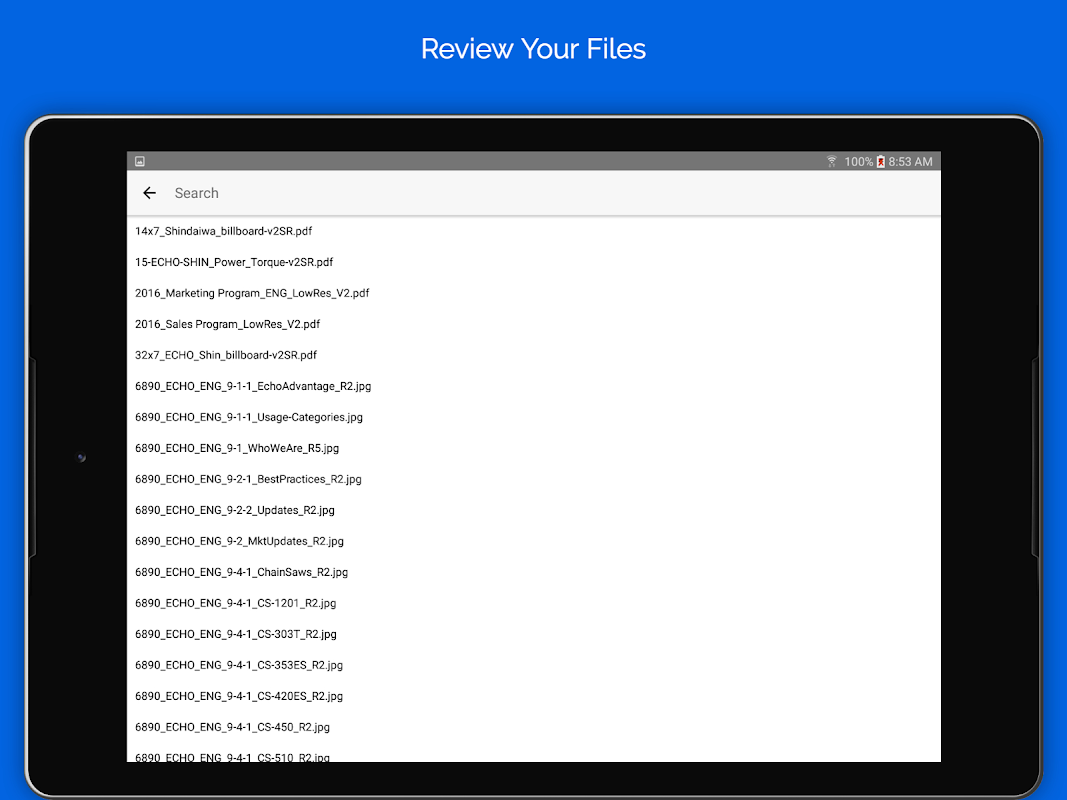1067x800 pixels.
Task: Tap the back arrow in search bar
Action: click(x=150, y=193)
